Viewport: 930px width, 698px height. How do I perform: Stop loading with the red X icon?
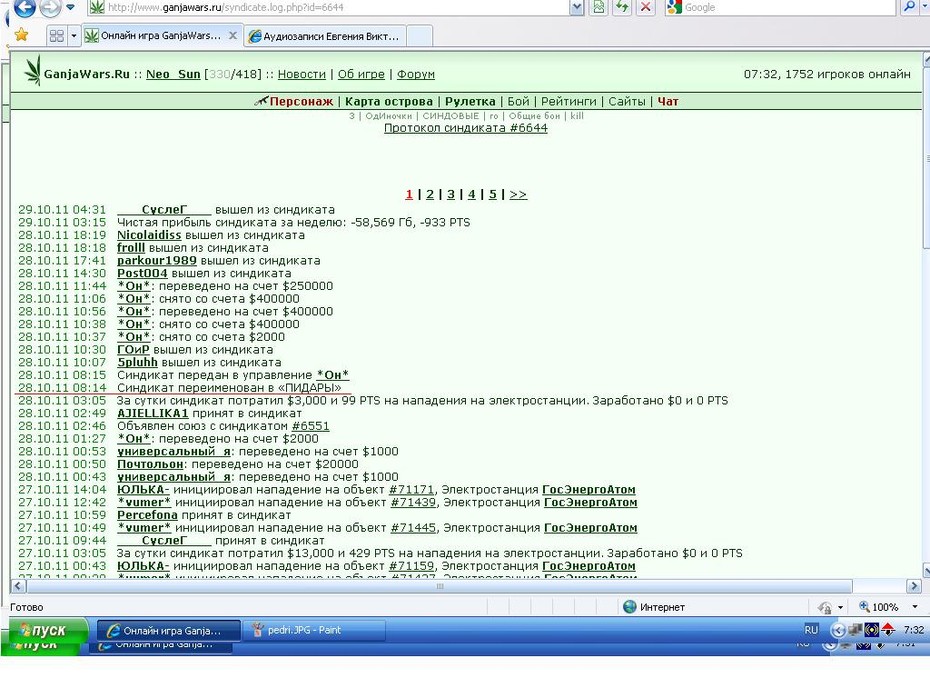point(646,7)
